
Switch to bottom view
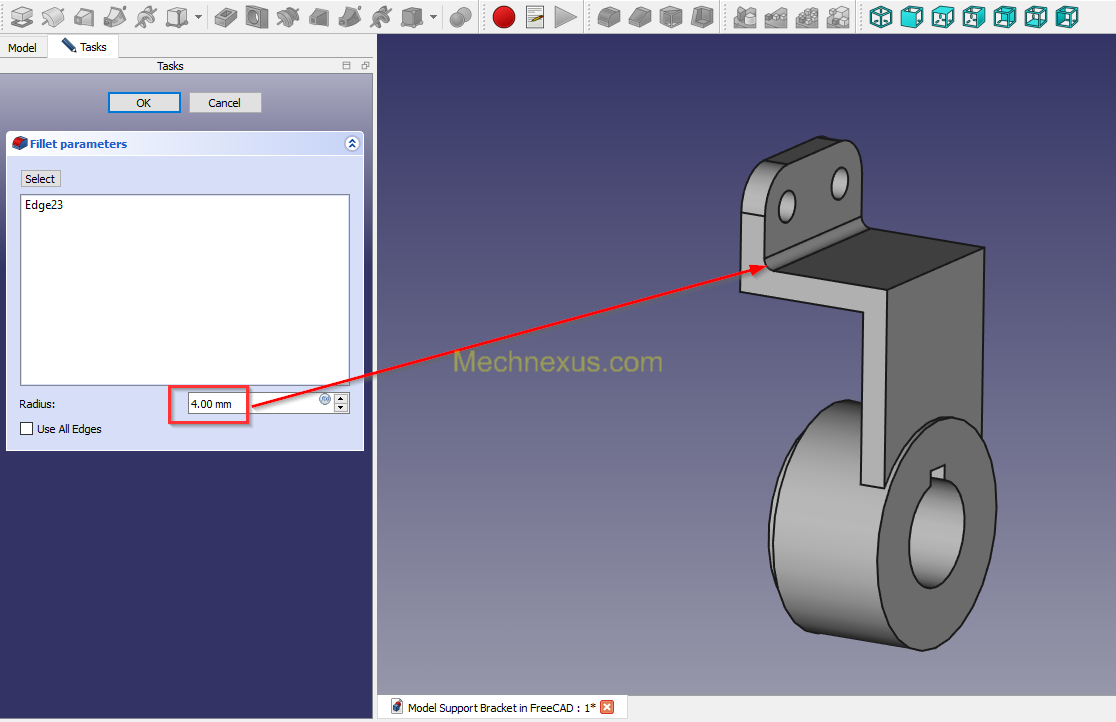click(1036, 16)
